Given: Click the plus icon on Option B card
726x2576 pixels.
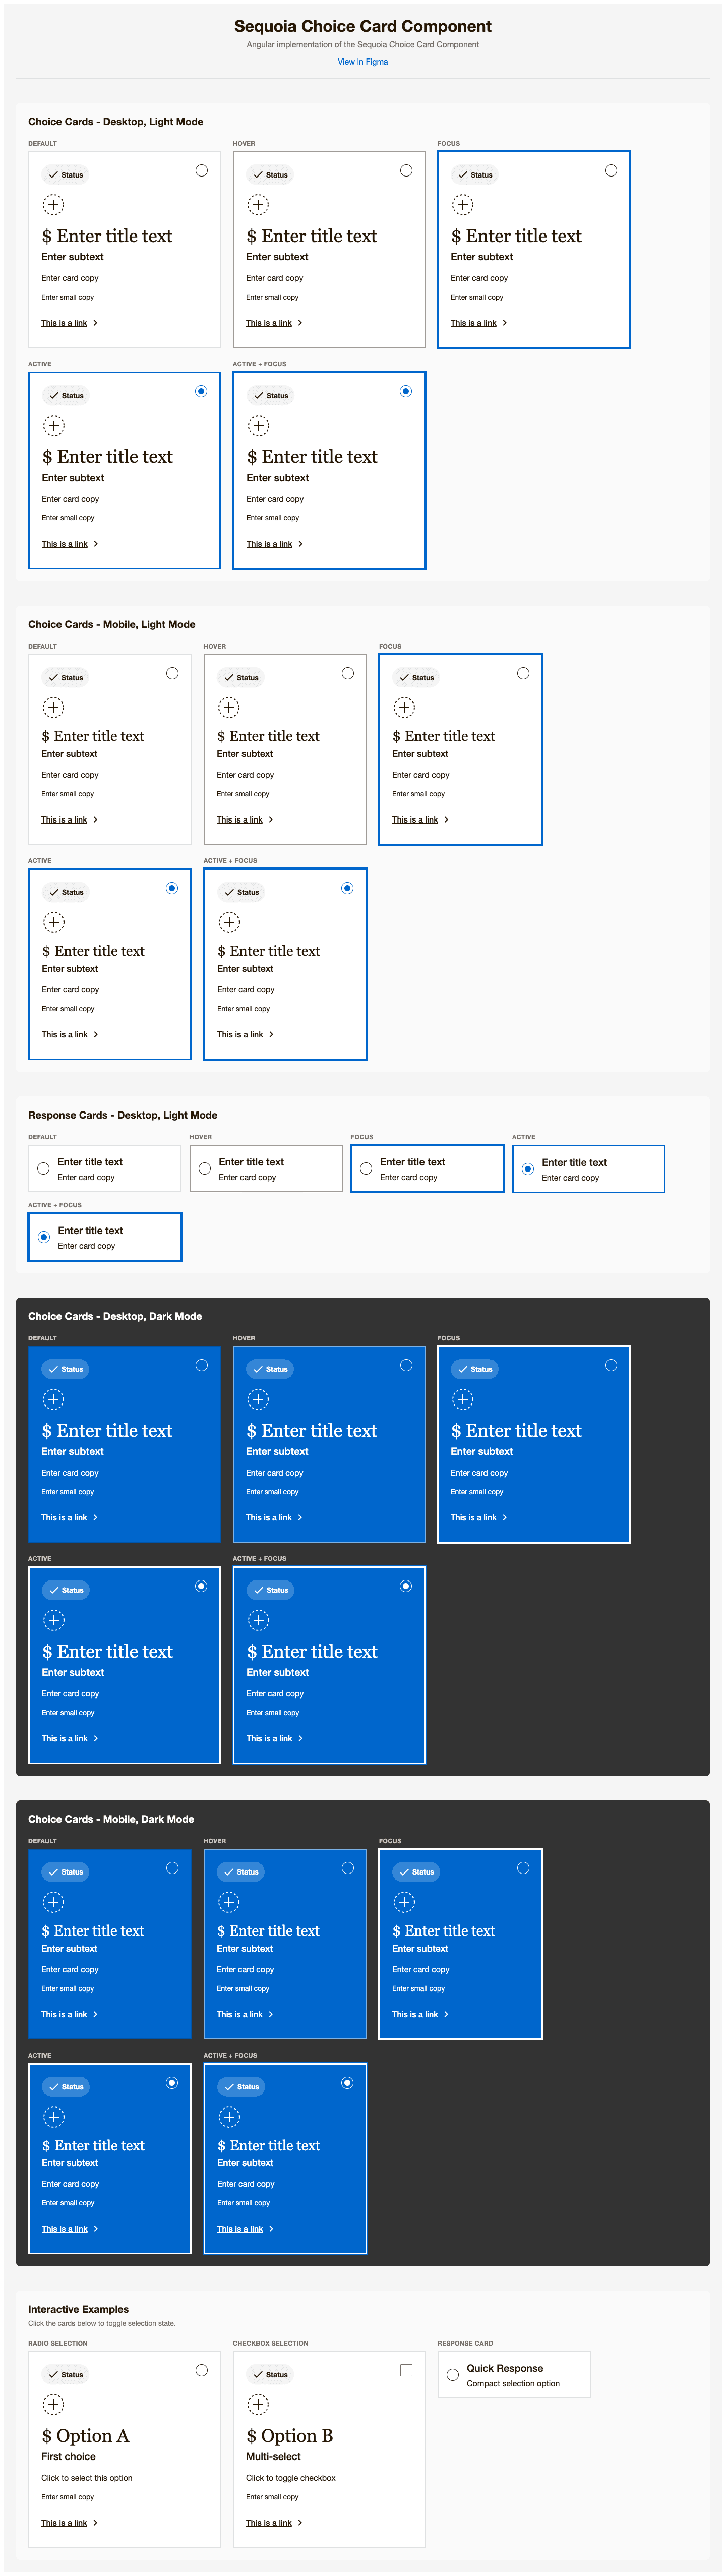Looking at the screenshot, I should (x=258, y=2405).
